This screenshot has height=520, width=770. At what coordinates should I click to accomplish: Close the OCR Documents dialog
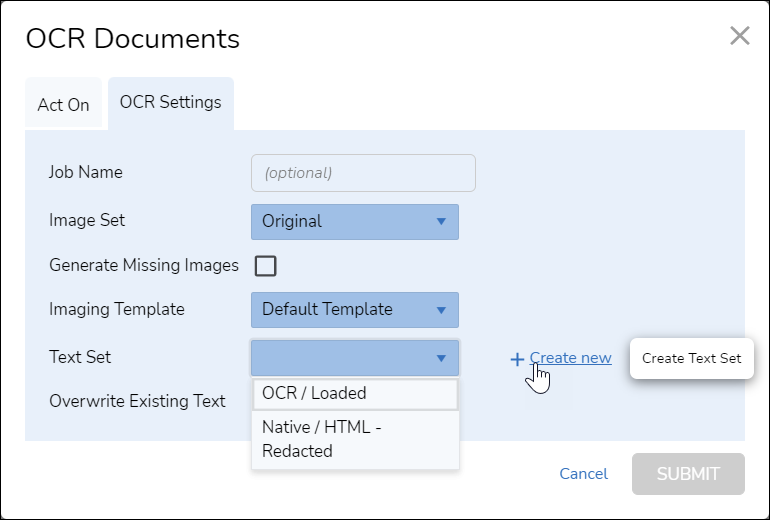coord(739,37)
